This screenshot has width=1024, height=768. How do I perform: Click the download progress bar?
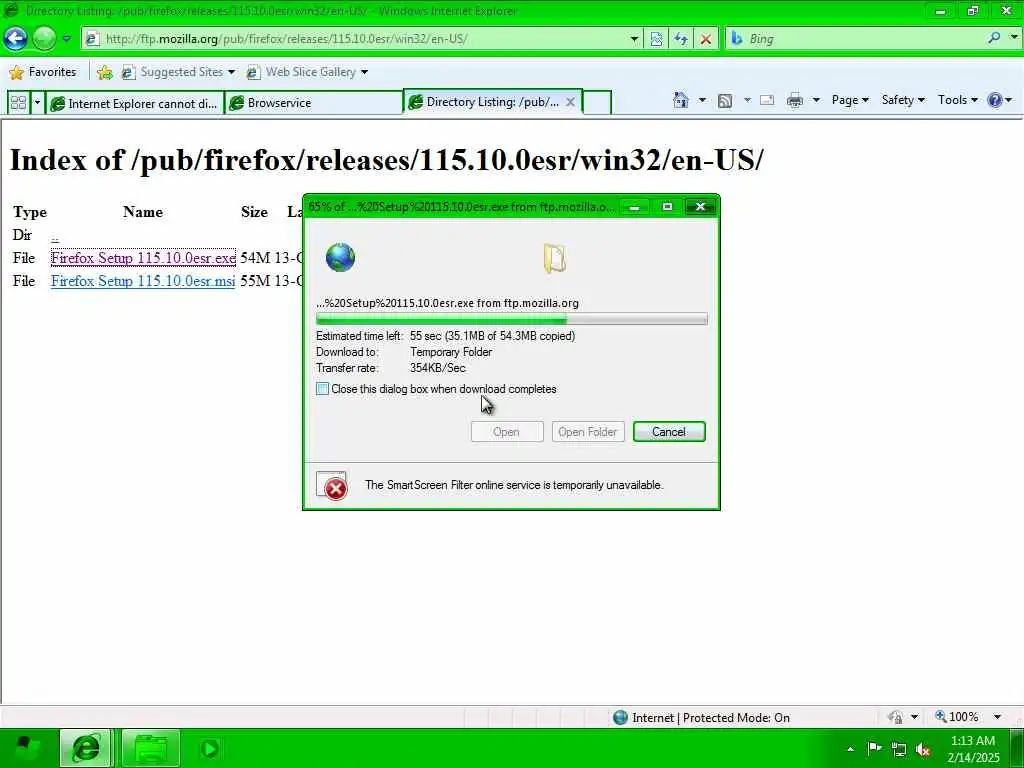tap(511, 319)
